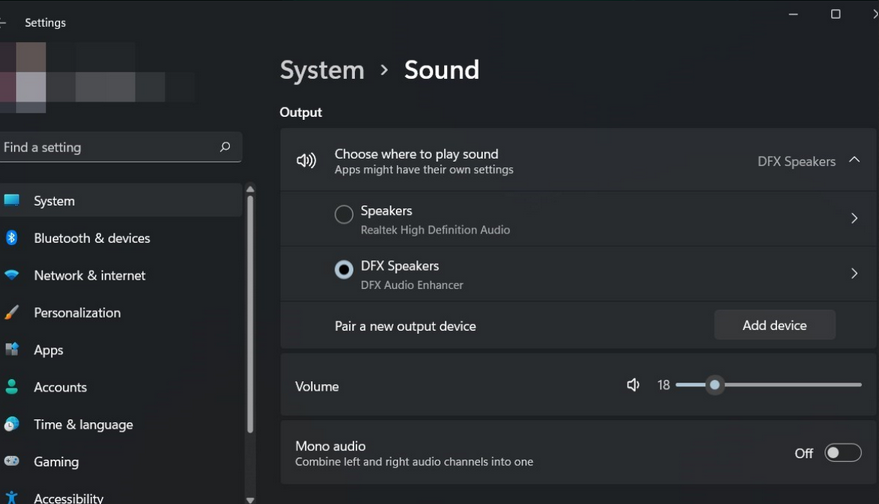Click the sidebar scroll down arrow

tap(250, 500)
